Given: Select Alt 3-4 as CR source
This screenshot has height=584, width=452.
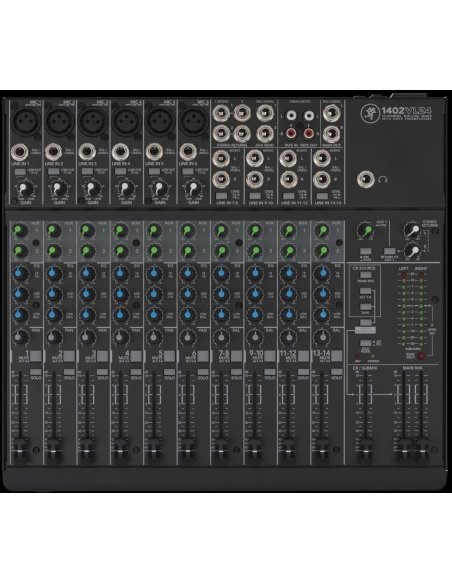Looking at the screenshot, I should [x=365, y=291].
